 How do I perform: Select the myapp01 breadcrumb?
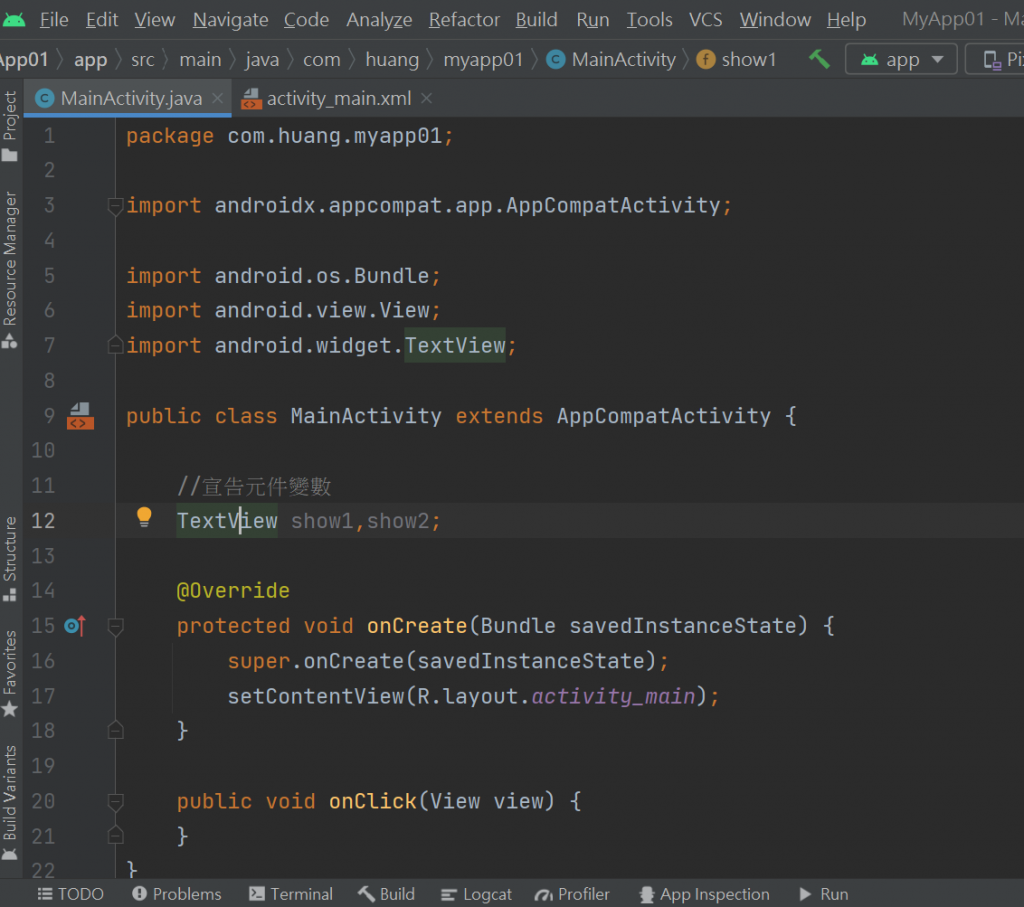(483, 60)
